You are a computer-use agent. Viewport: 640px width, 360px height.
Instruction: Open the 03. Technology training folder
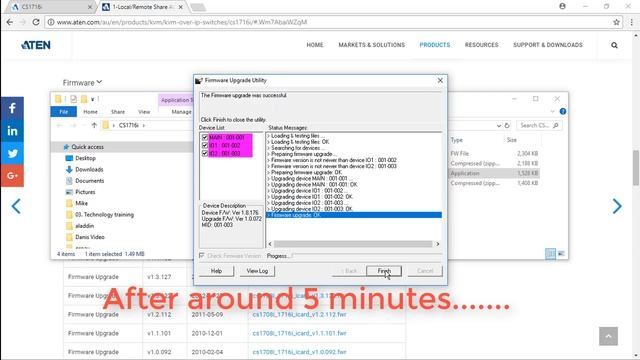[x=104, y=215]
